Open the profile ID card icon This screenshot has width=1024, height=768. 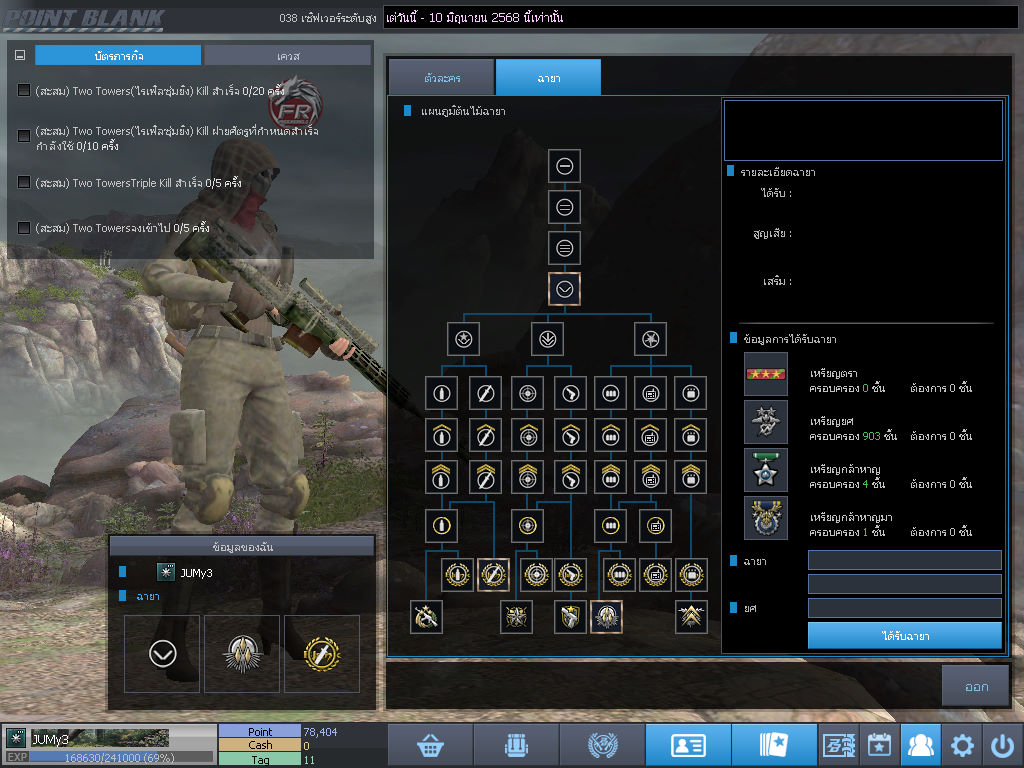(x=688, y=745)
